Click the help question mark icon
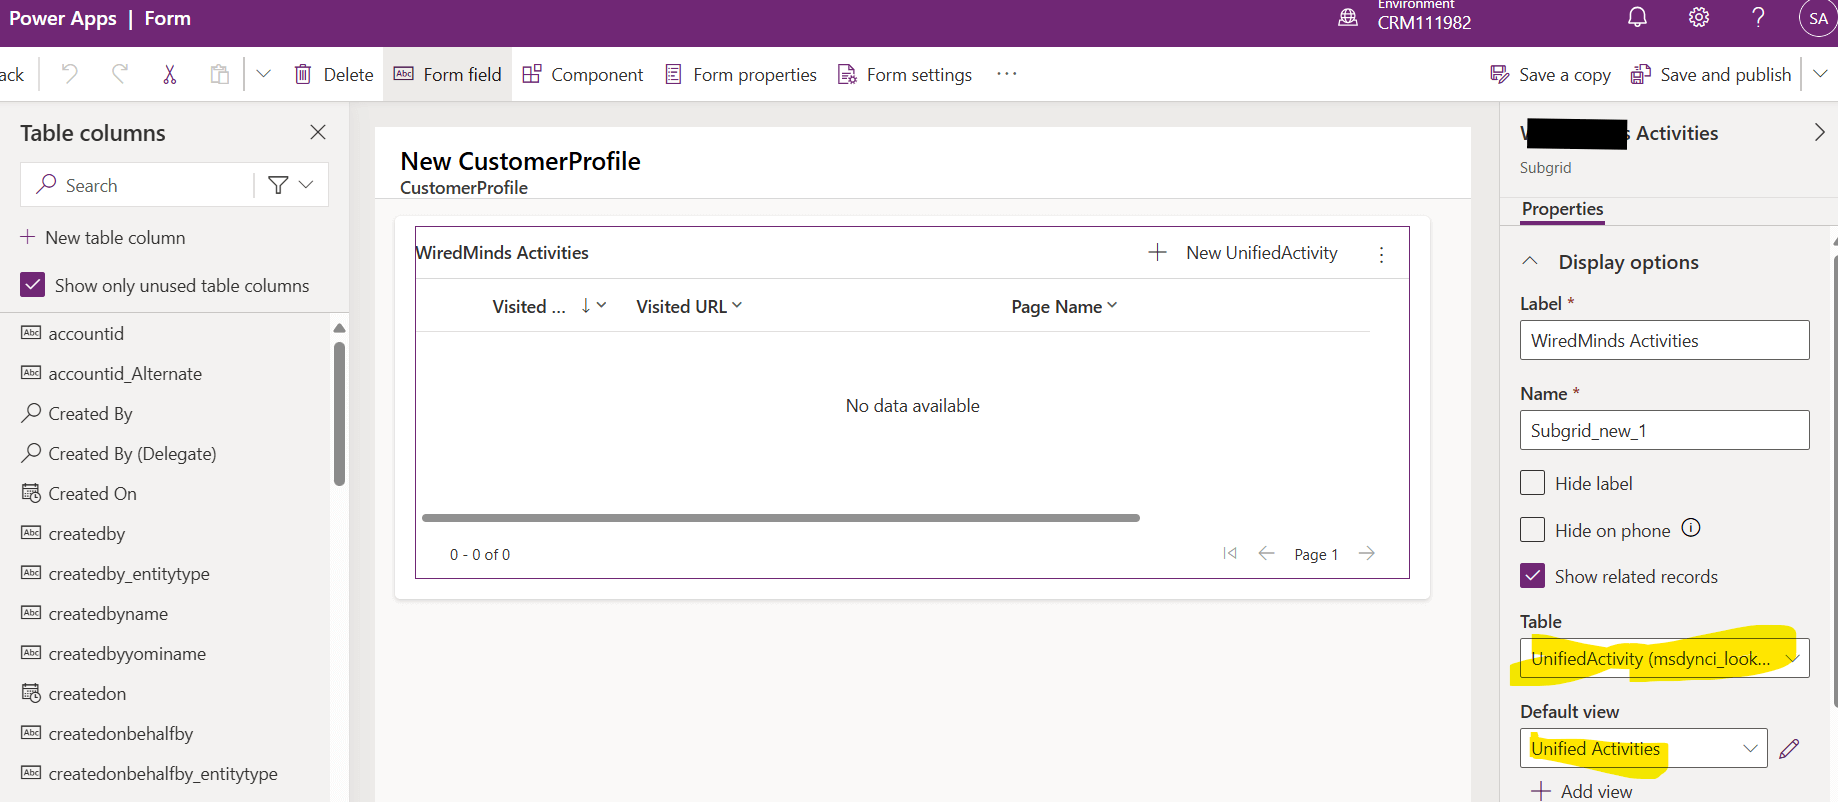 pos(1758,18)
